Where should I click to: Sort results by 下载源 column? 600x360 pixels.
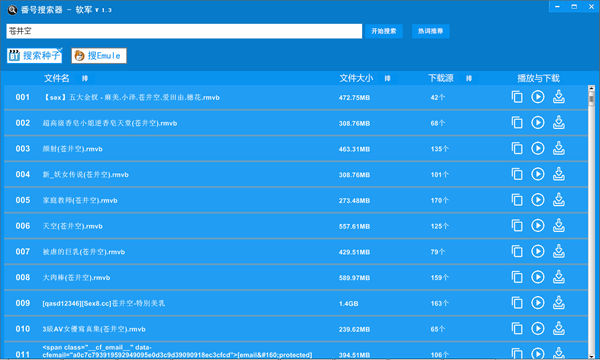point(469,78)
